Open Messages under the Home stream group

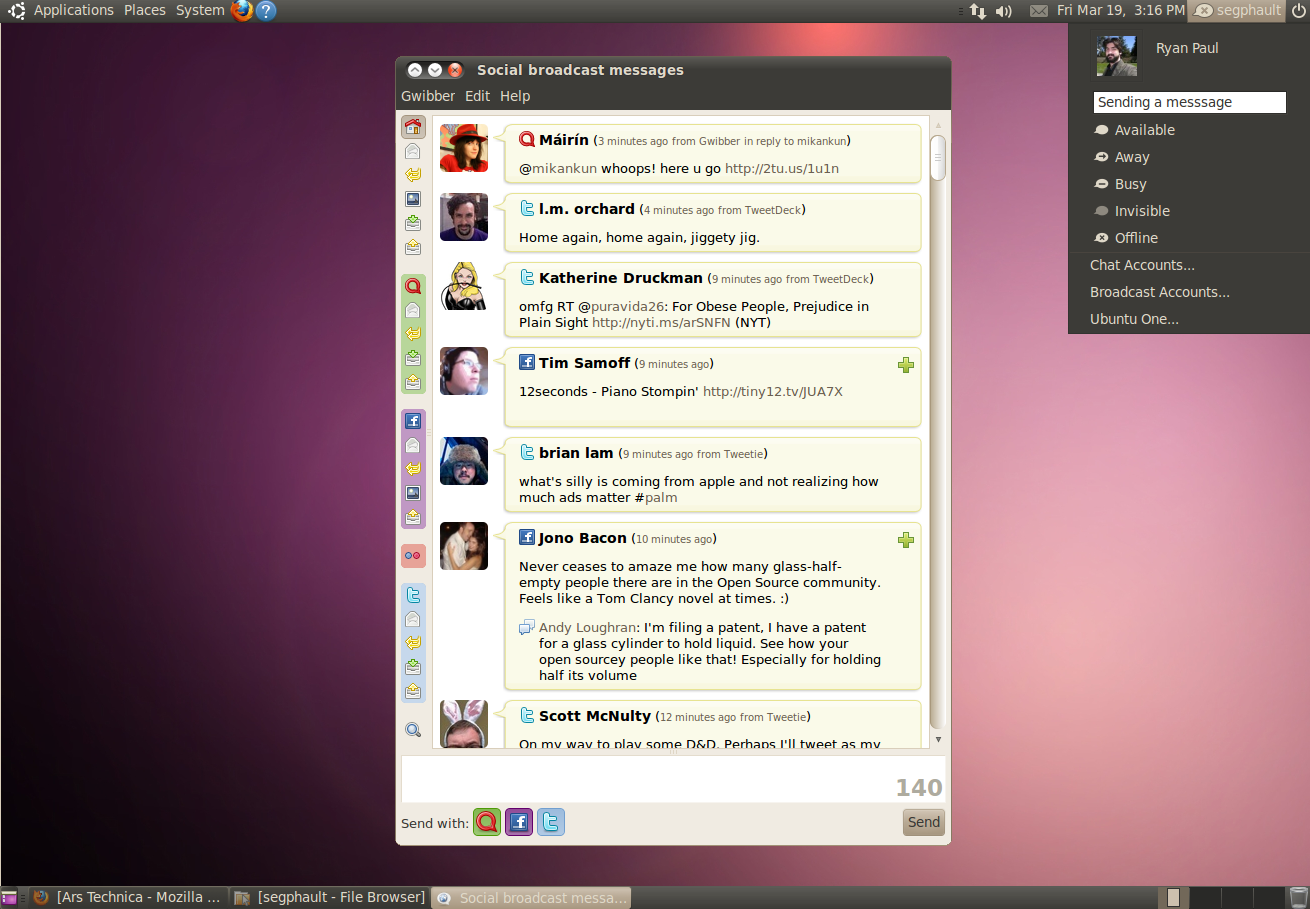point(413,151)
